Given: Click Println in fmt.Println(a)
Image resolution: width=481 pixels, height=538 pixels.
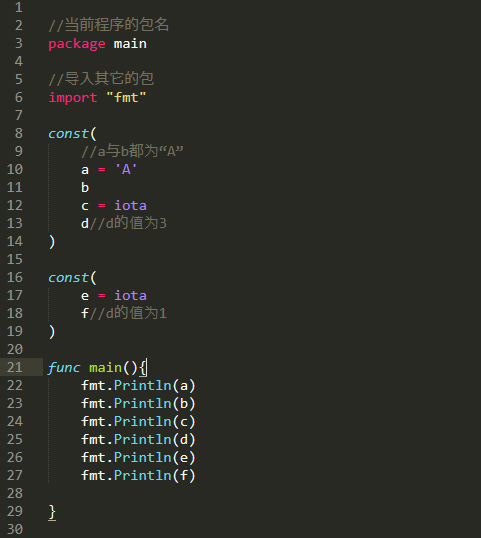Looking at the screenshot, I should [143, 385].
